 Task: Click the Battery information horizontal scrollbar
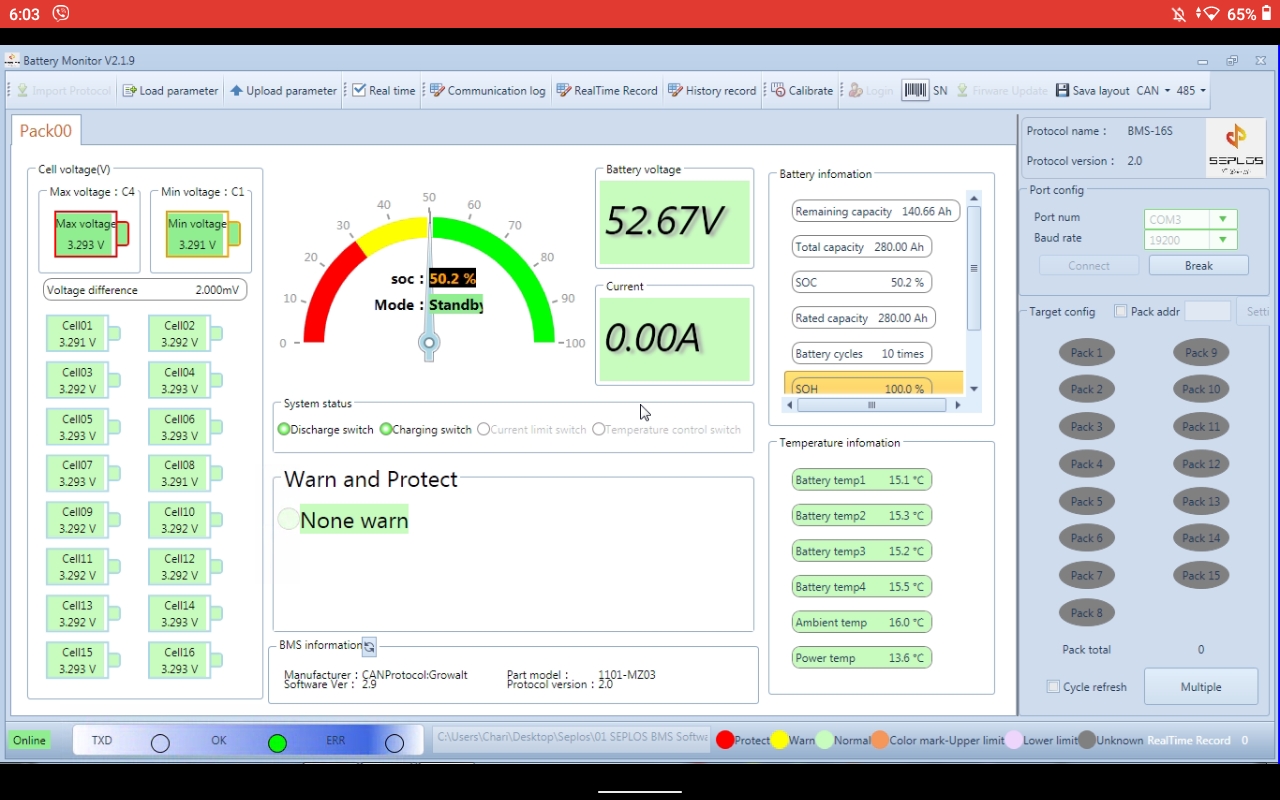[x=871, y=405]
